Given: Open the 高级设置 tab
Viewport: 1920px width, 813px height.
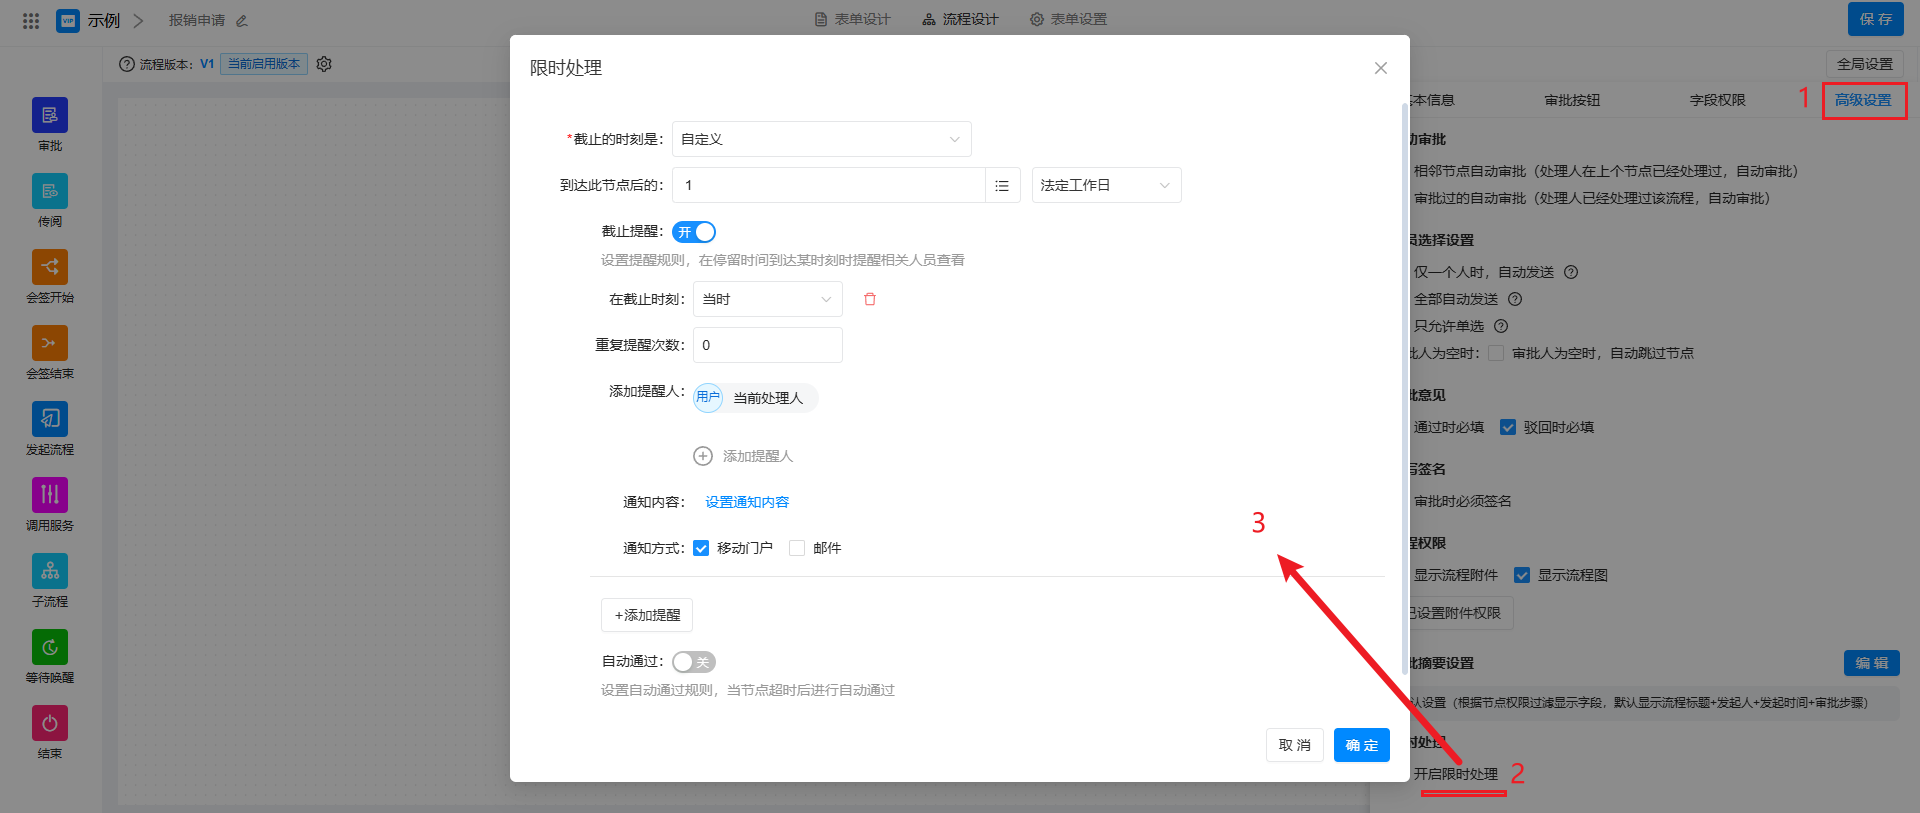Looking at the screenshot, I should tap(1863, 100).
